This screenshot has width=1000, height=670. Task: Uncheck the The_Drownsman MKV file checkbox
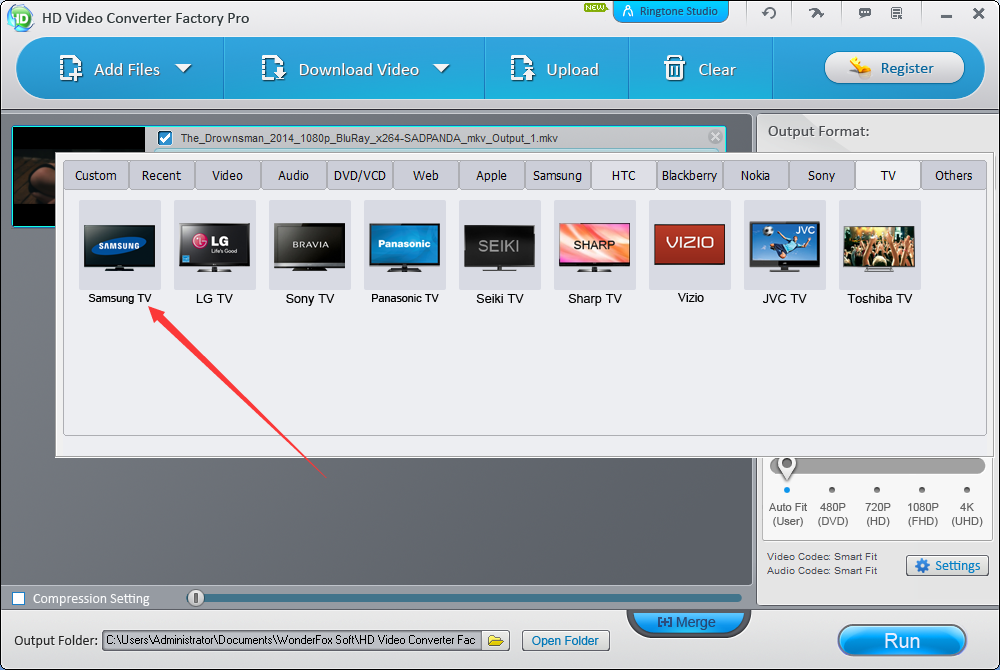coord(165,138)
